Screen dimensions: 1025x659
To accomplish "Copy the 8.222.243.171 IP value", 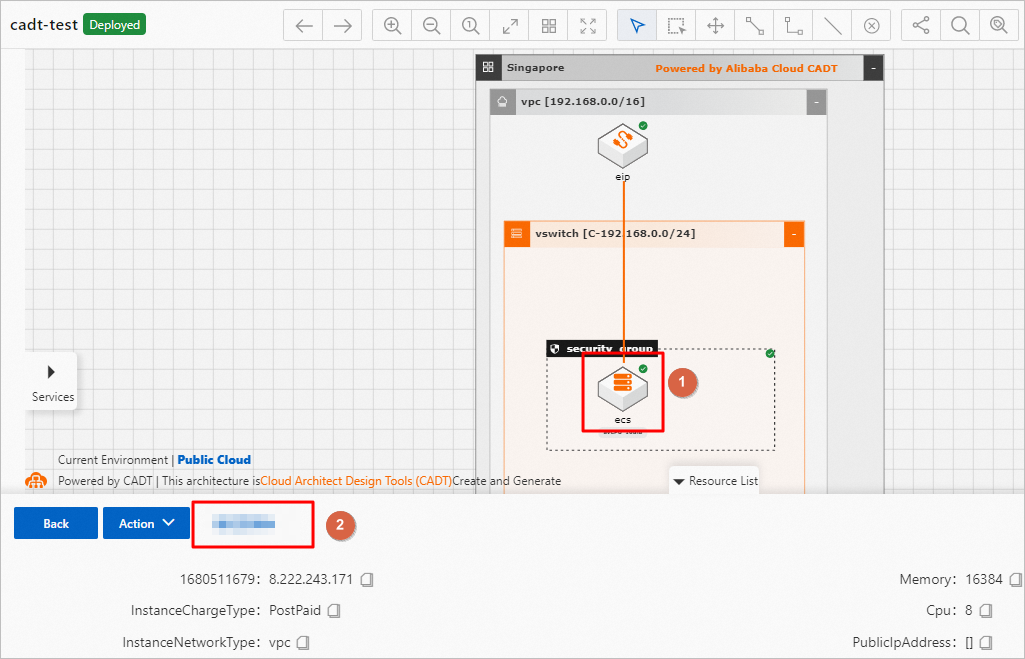I will (x=367, y=579).
